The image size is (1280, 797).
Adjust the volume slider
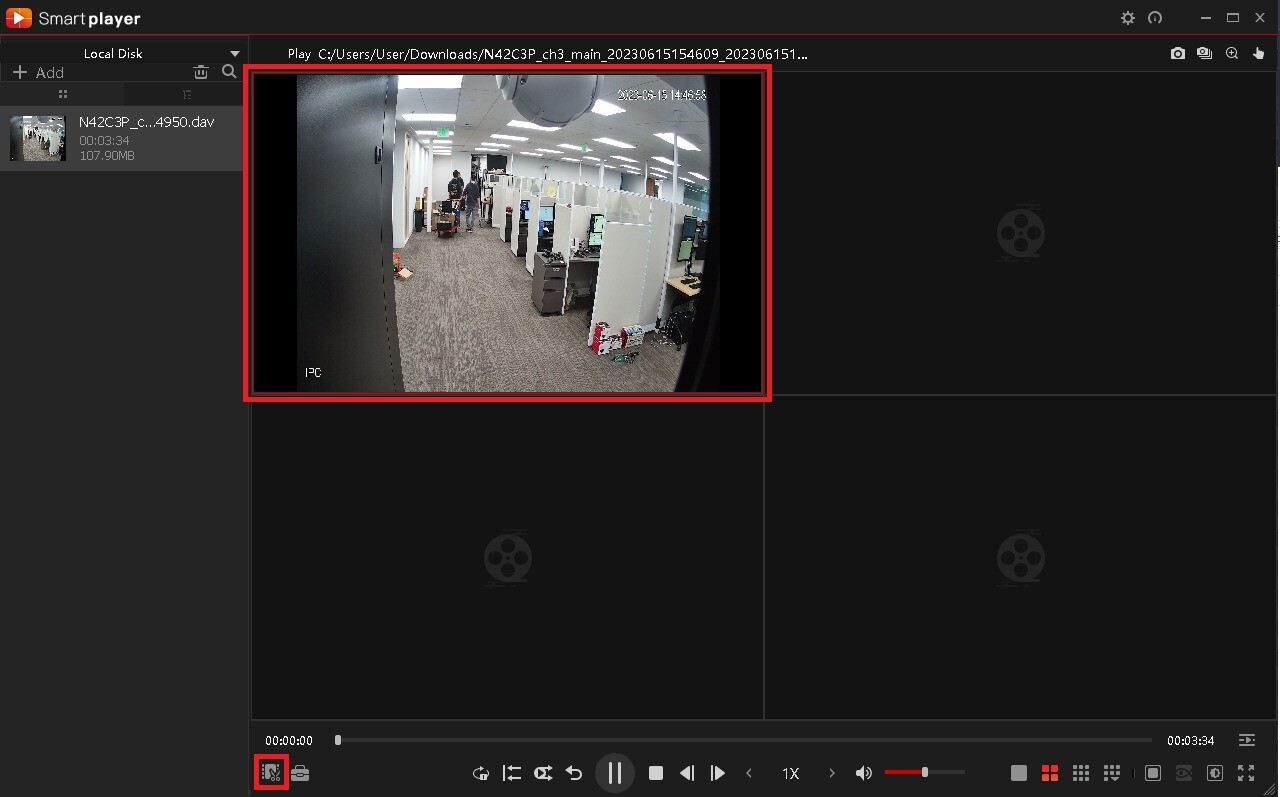tap(925, 772)
